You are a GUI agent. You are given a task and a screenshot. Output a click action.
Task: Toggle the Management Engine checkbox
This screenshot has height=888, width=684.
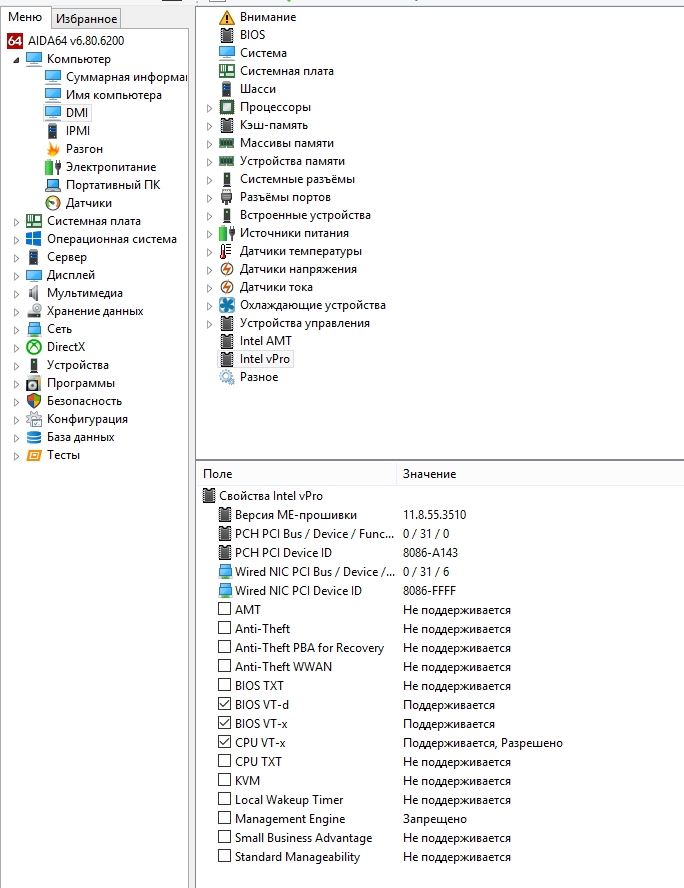point(224,818)
